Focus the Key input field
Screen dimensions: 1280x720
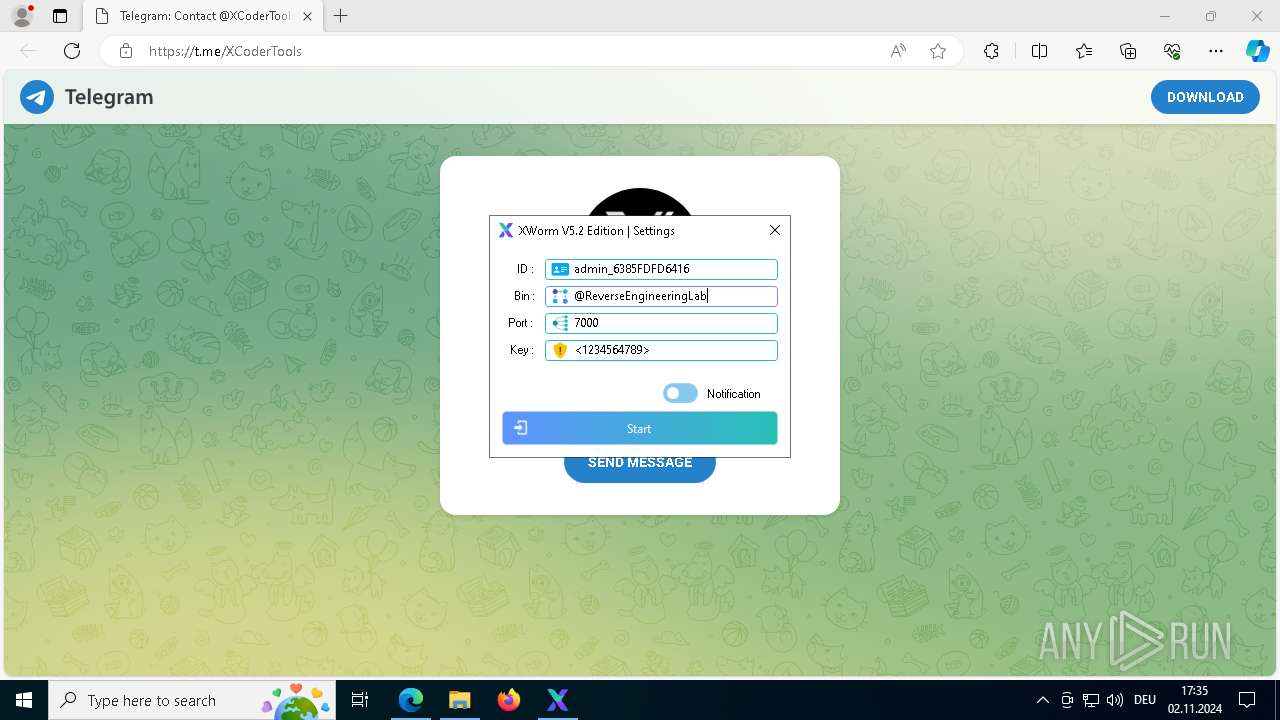[661, 350]
